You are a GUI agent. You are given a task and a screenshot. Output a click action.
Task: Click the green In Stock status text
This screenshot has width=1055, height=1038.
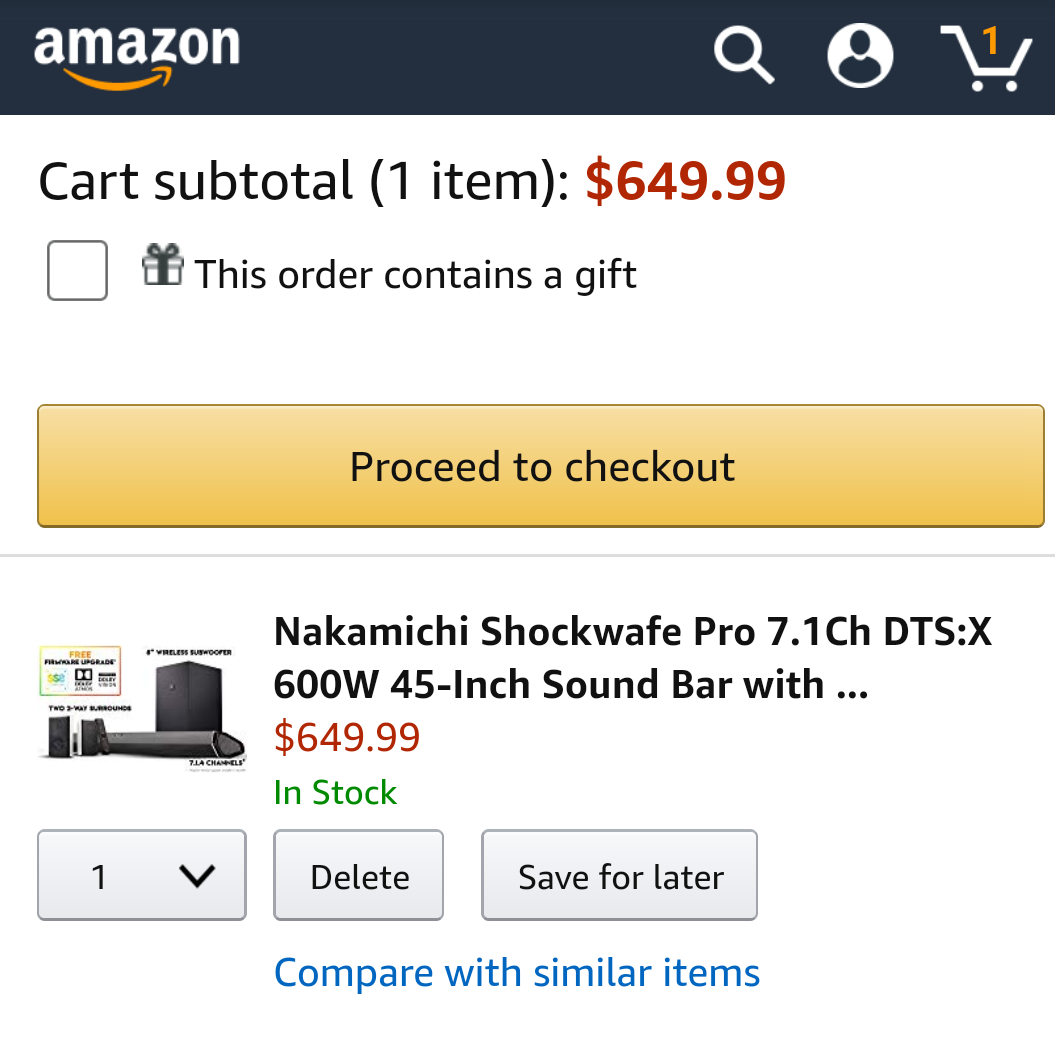point(335,792)
